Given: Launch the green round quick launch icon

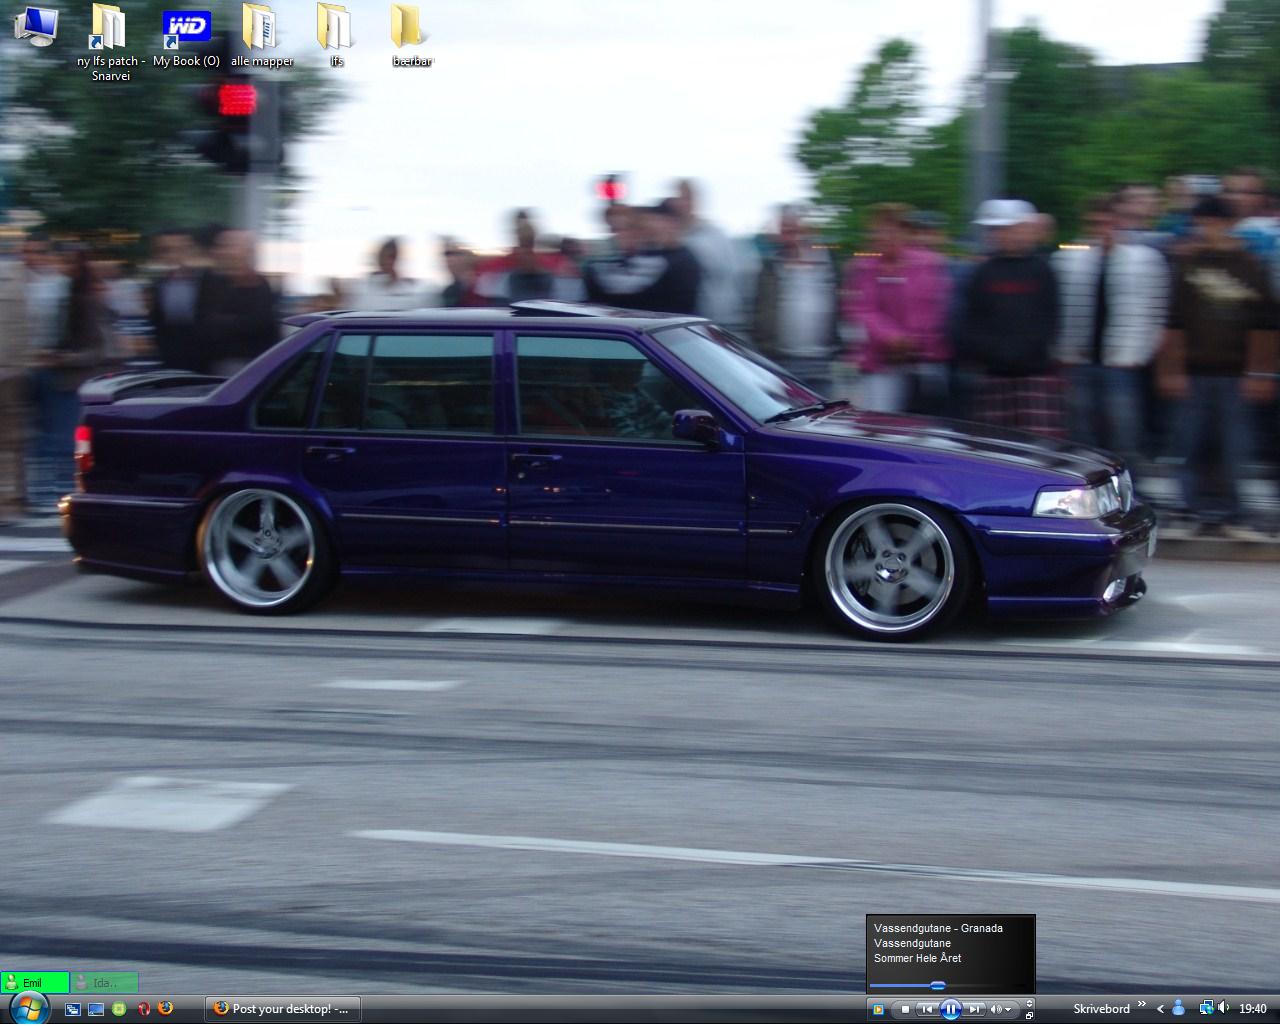Looking at the screenshot, I should pos(119,1010).
